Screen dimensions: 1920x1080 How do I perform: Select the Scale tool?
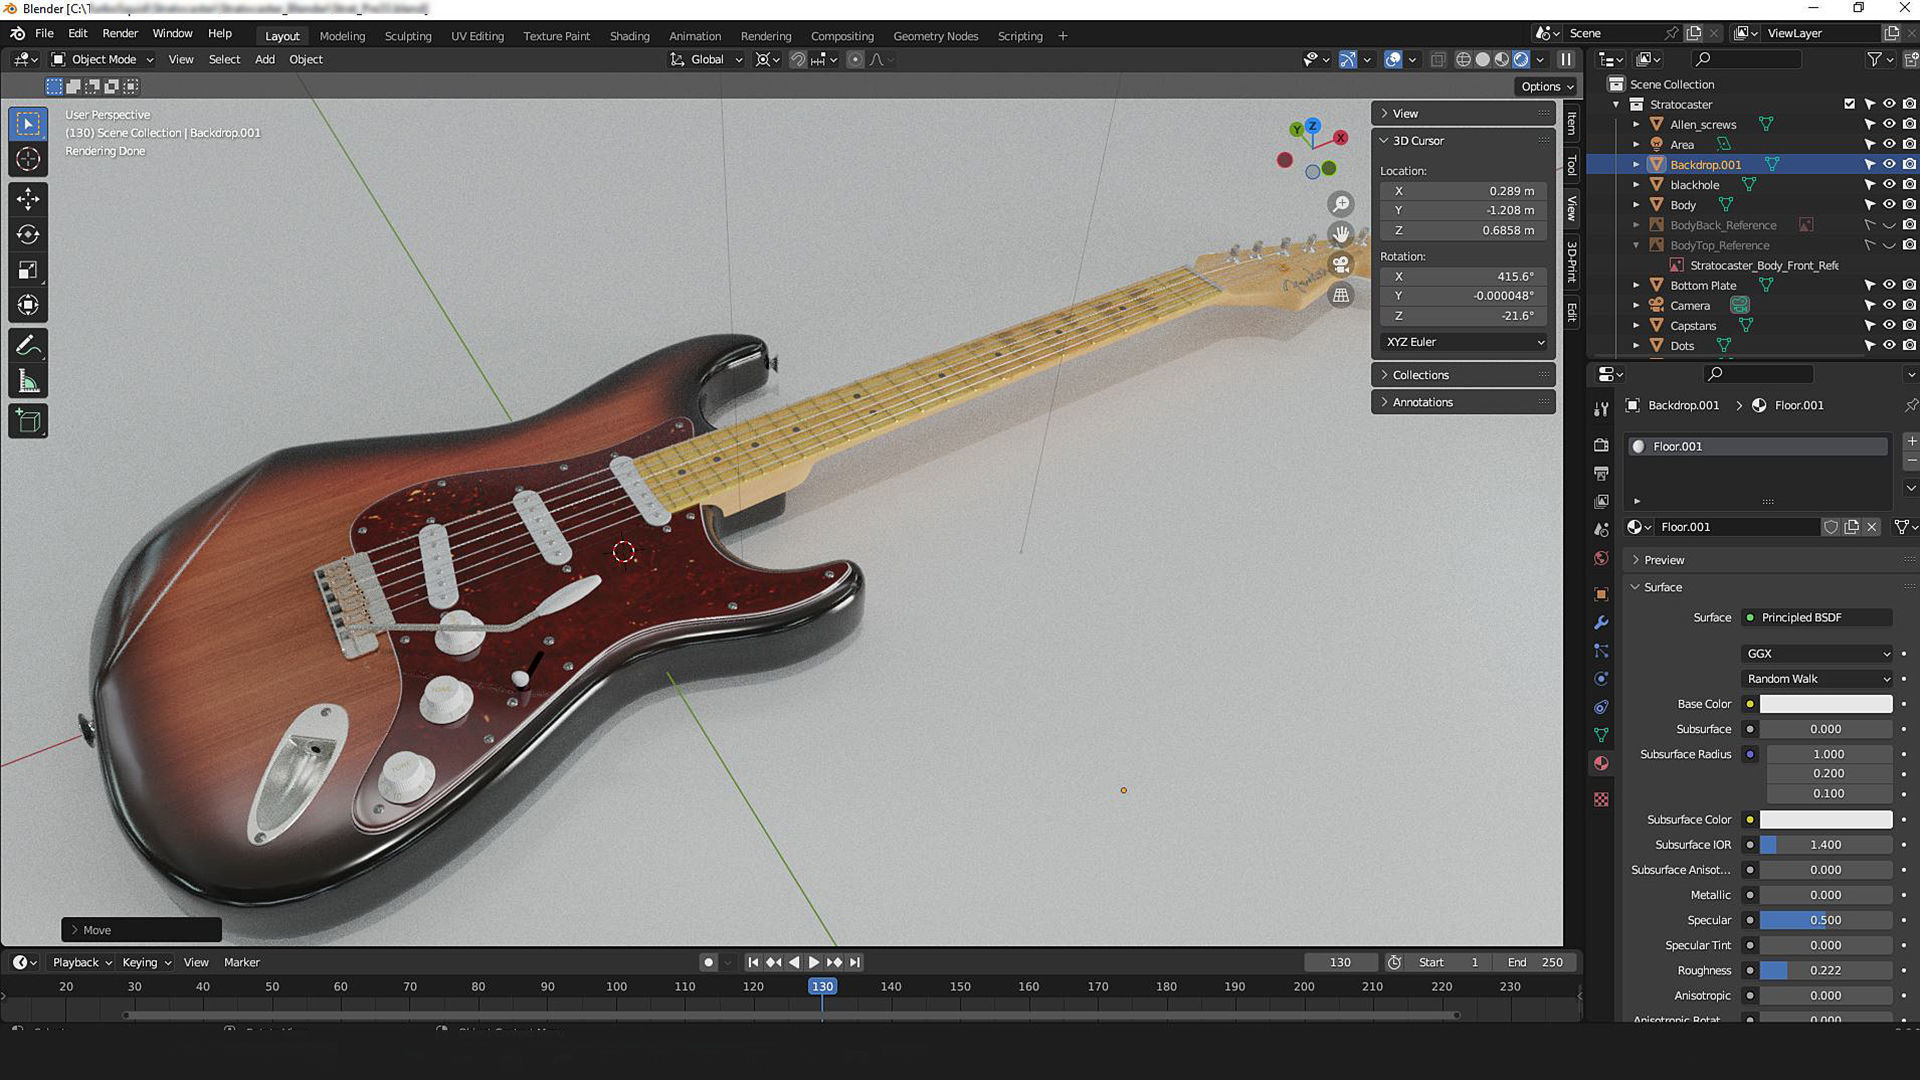click(28, 270)
